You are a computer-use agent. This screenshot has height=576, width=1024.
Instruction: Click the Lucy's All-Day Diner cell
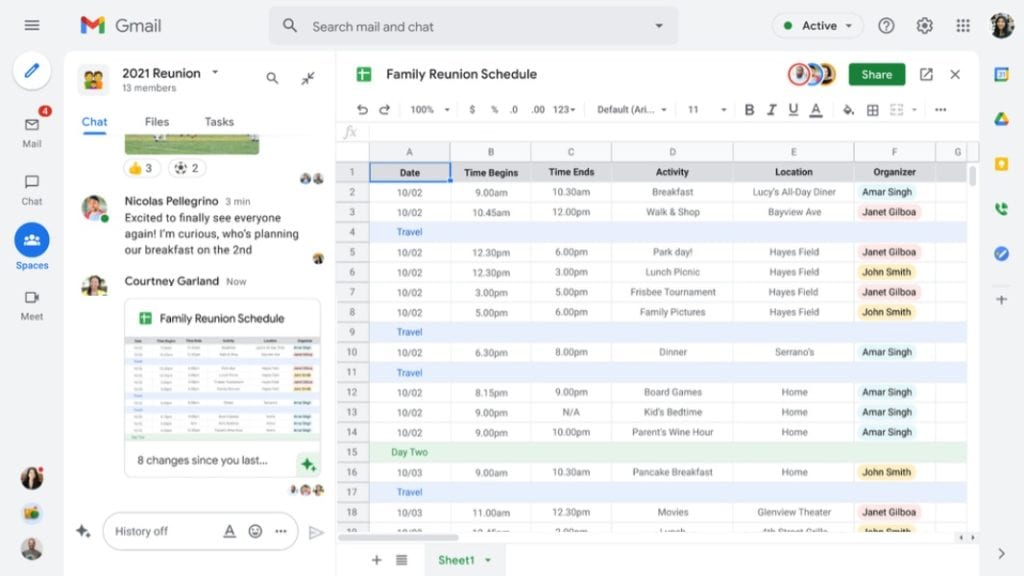pos(793,192)
